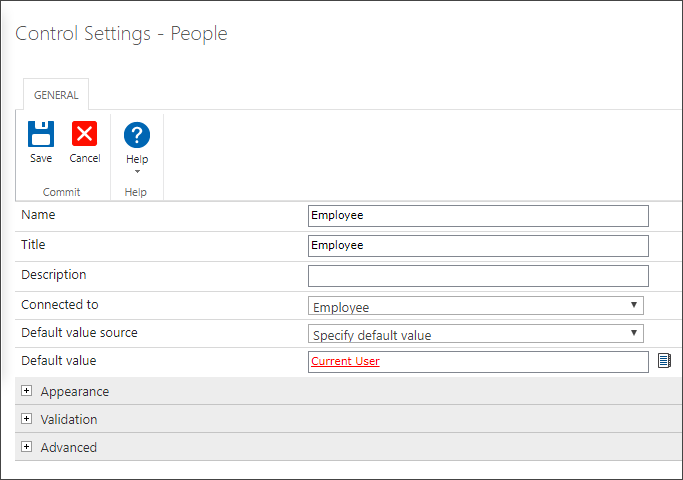Click into the empty Description field

click(x=478, y=276)
